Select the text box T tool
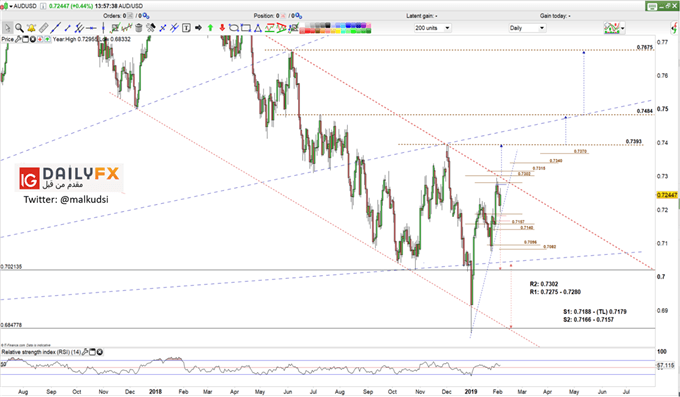 (x=186, y=28)
